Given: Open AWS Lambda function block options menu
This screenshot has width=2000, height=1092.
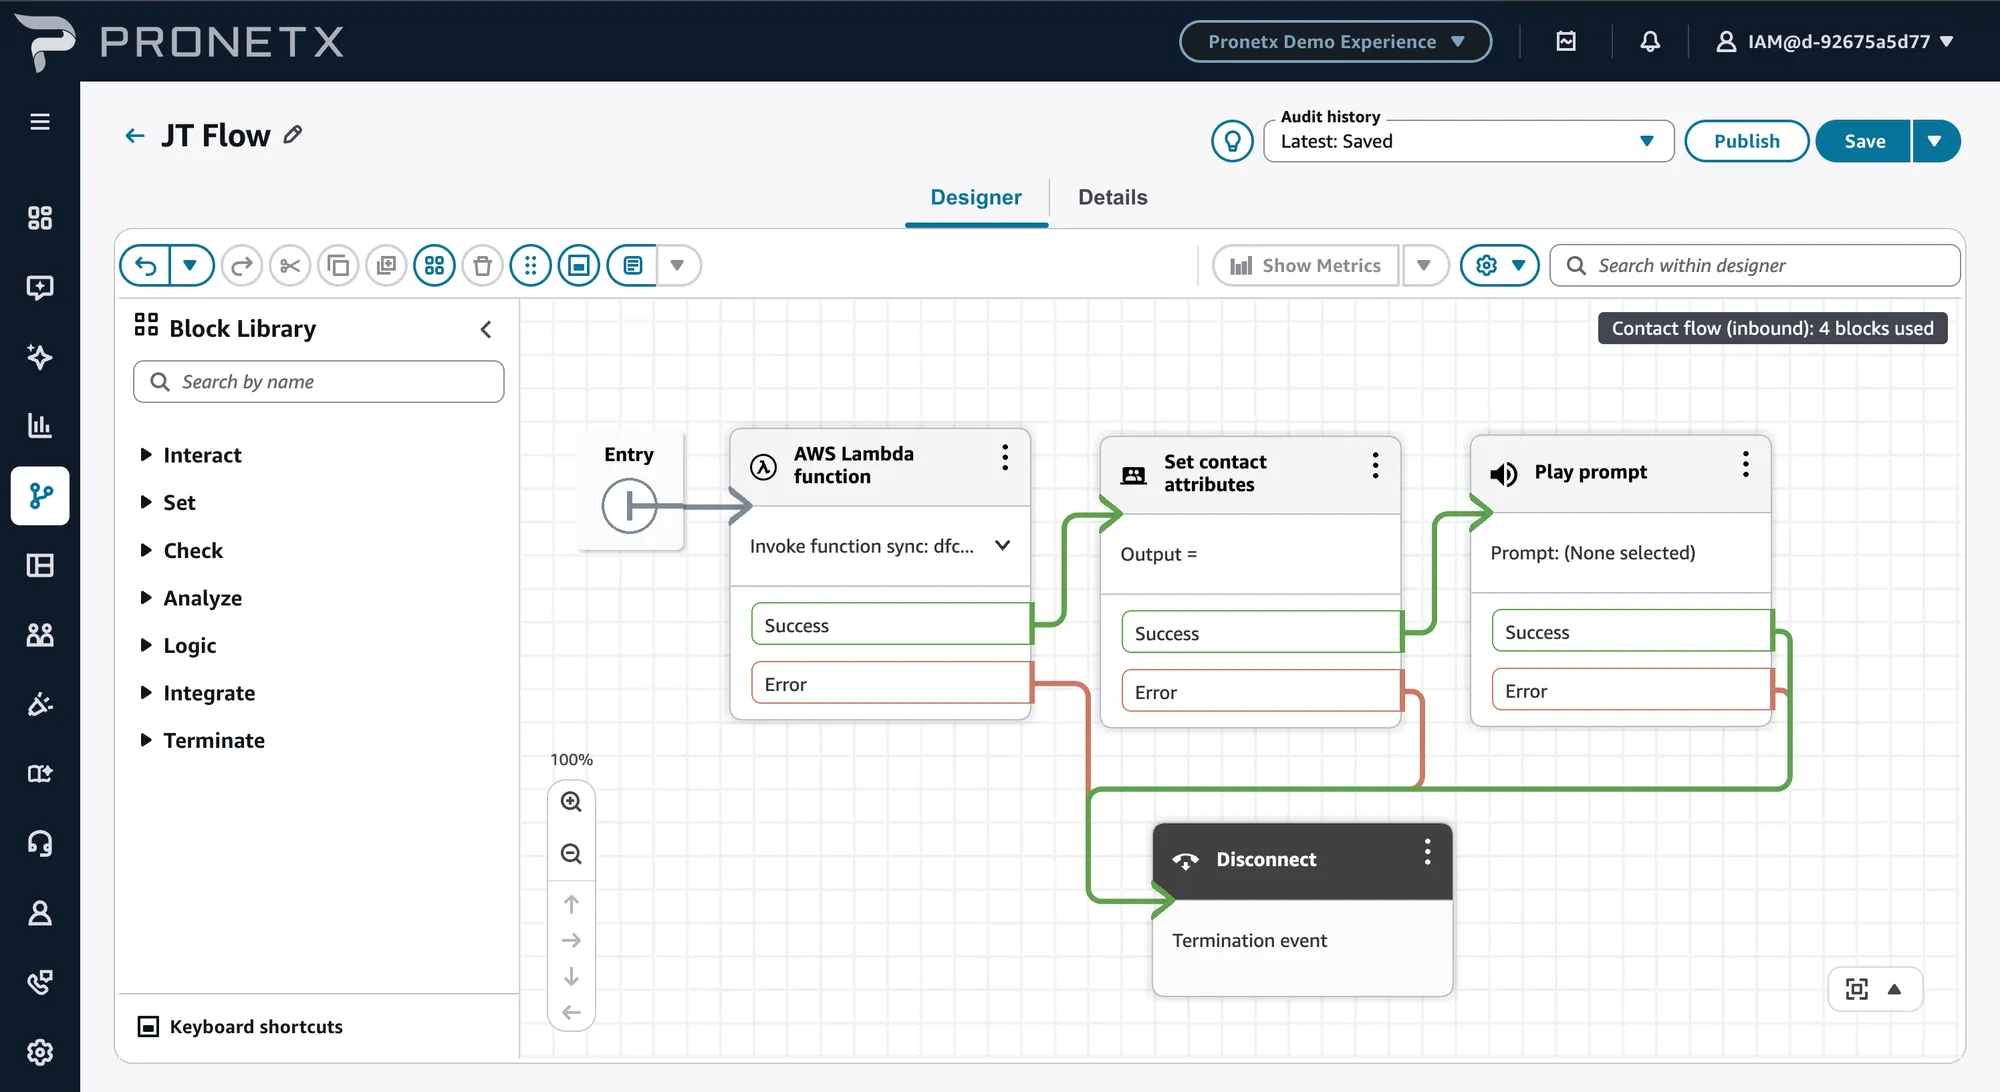Looking at the screenshot, I should [x=1005, y=458].
